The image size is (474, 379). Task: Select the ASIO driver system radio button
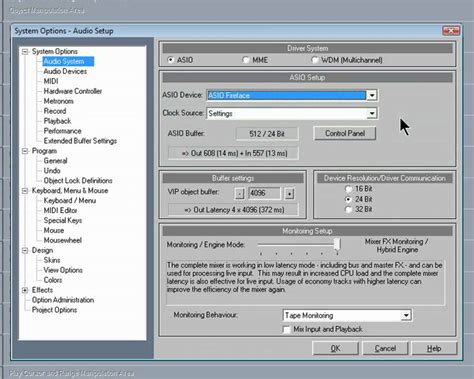pos(171,60)
